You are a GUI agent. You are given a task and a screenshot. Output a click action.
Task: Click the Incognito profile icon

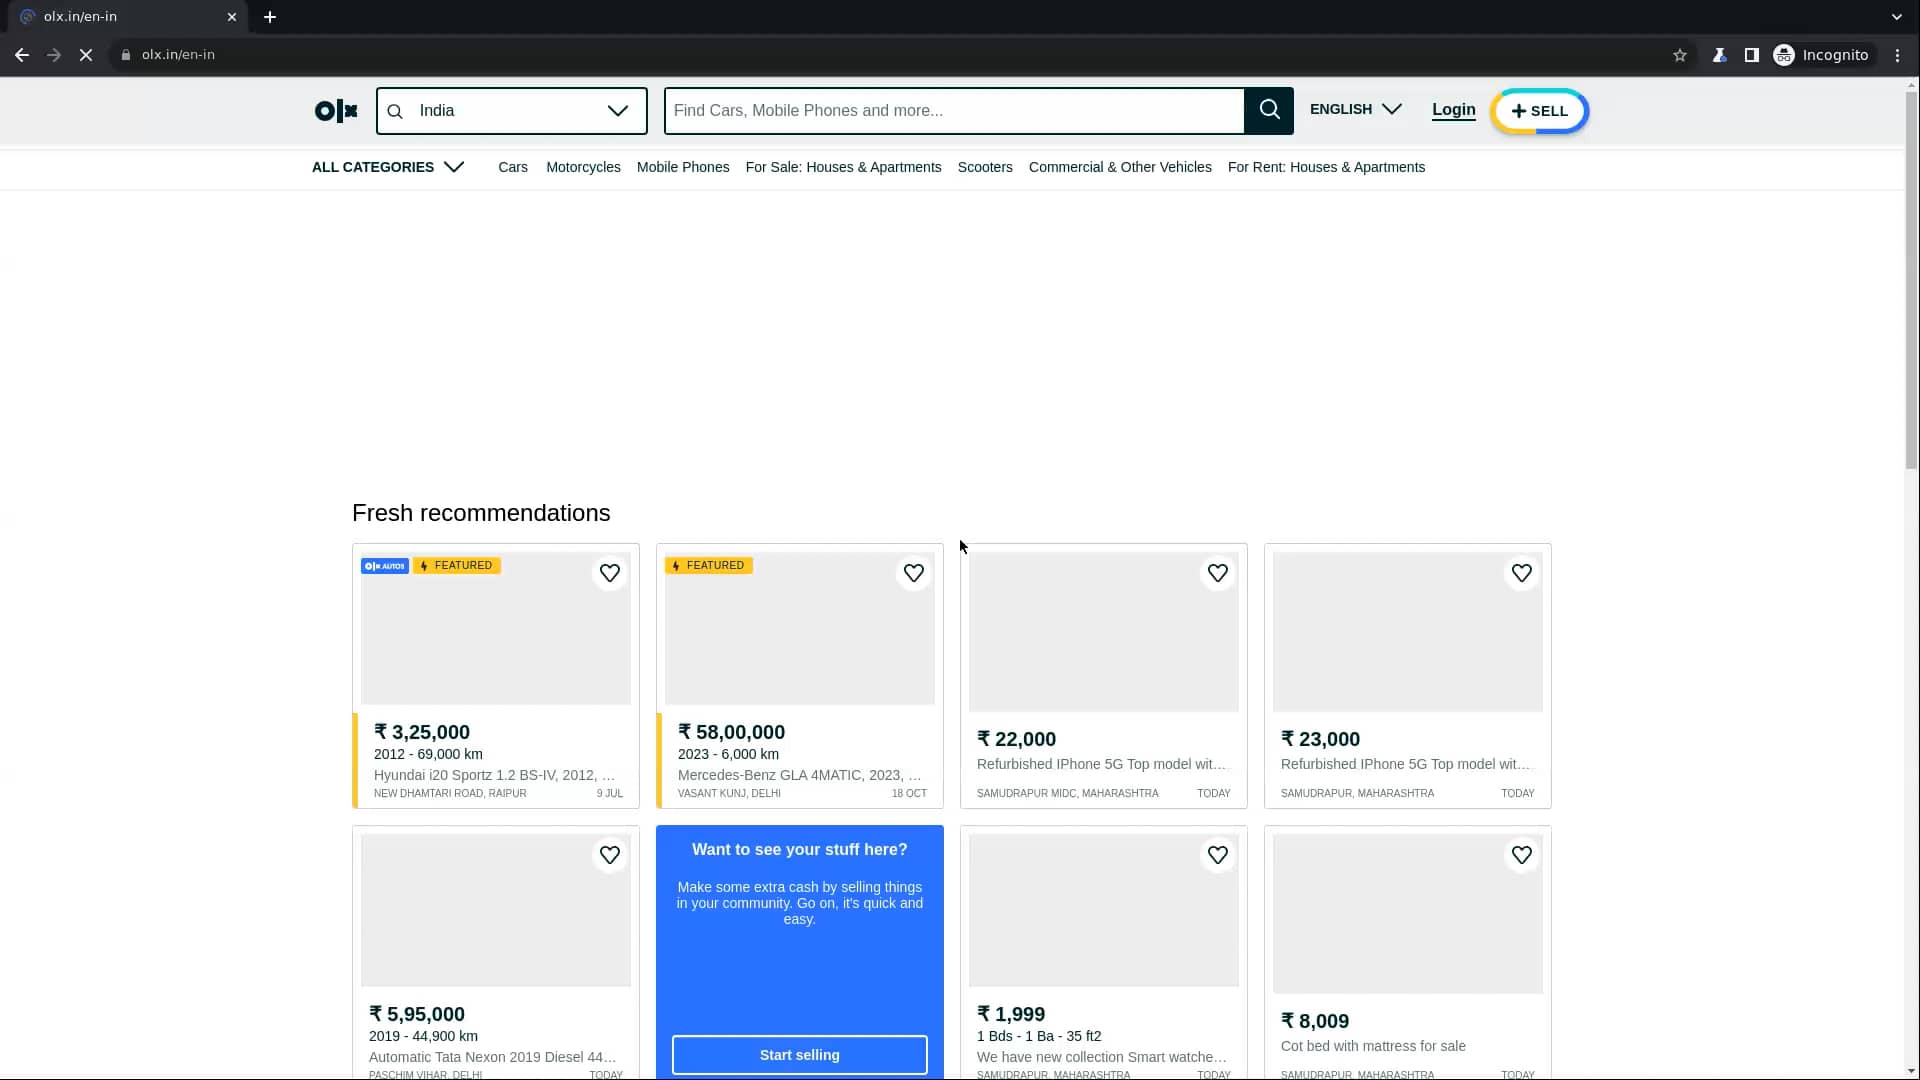coord(1784,55)
